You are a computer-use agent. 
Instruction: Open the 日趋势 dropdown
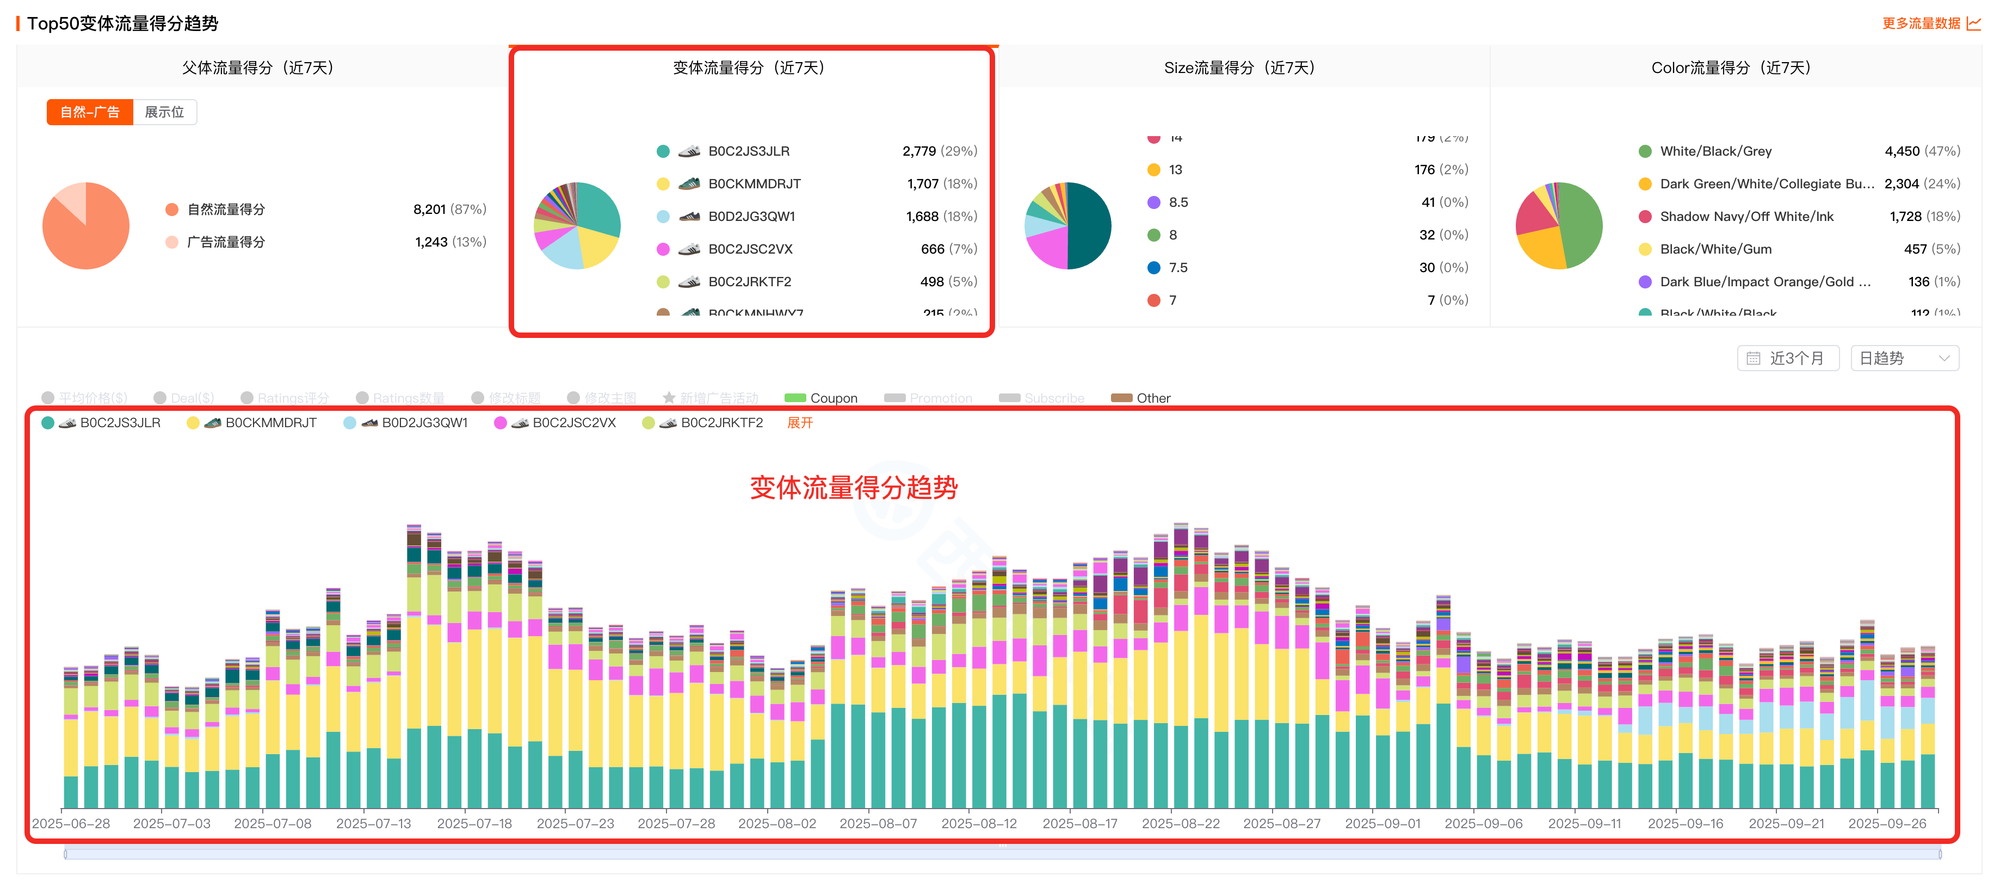click(1904, 358)
